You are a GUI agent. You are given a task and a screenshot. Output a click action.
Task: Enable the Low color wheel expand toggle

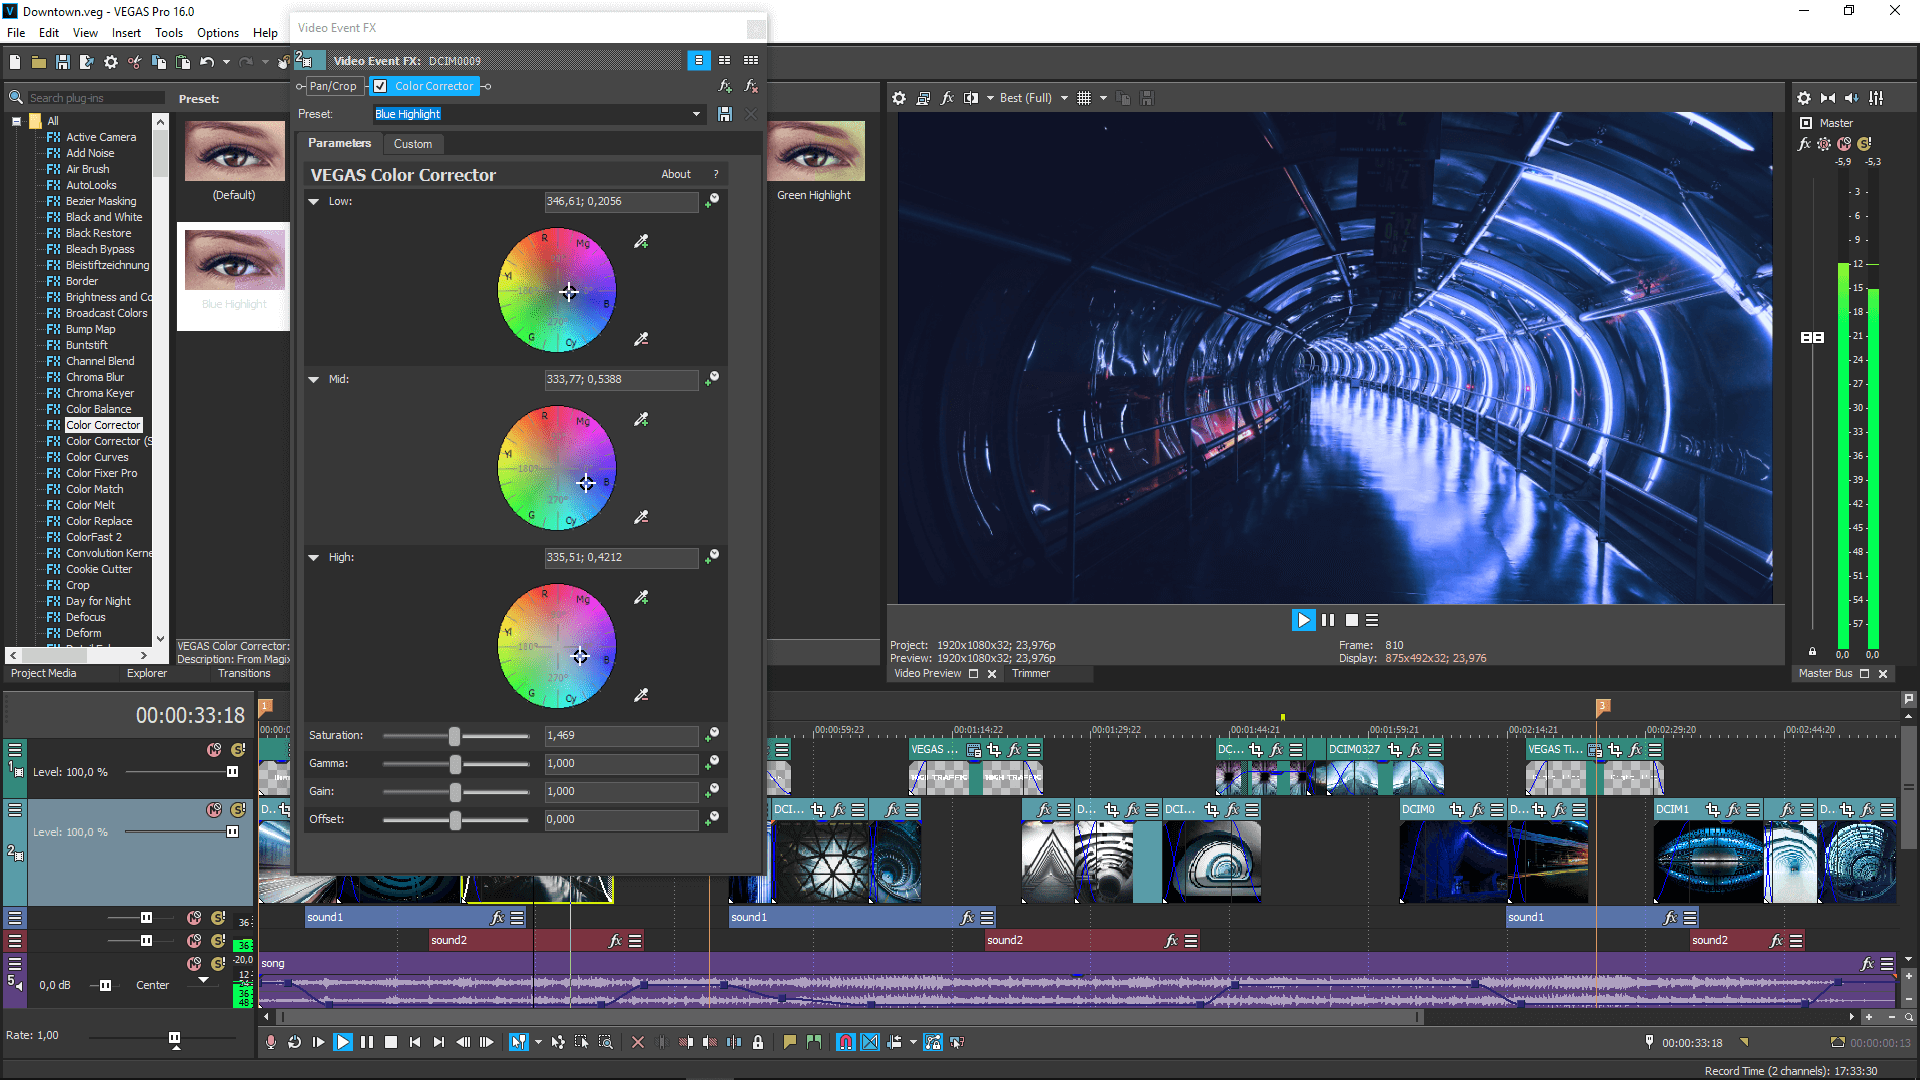[314, 200]
